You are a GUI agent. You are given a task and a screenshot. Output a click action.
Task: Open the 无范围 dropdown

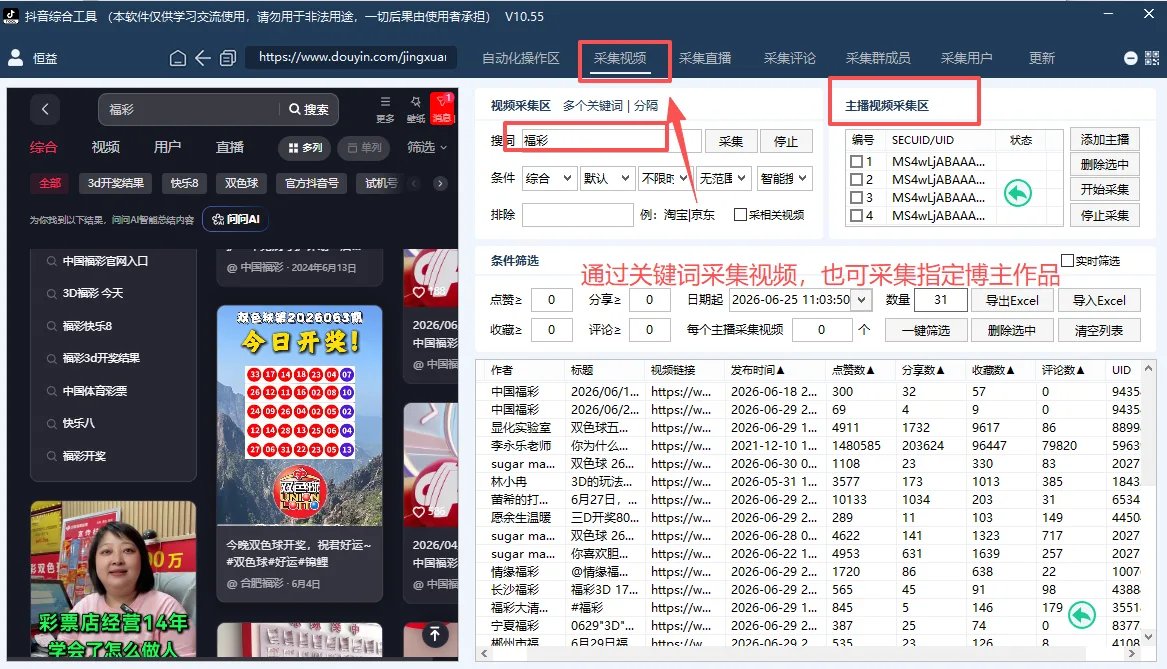(x=723, y=179)
